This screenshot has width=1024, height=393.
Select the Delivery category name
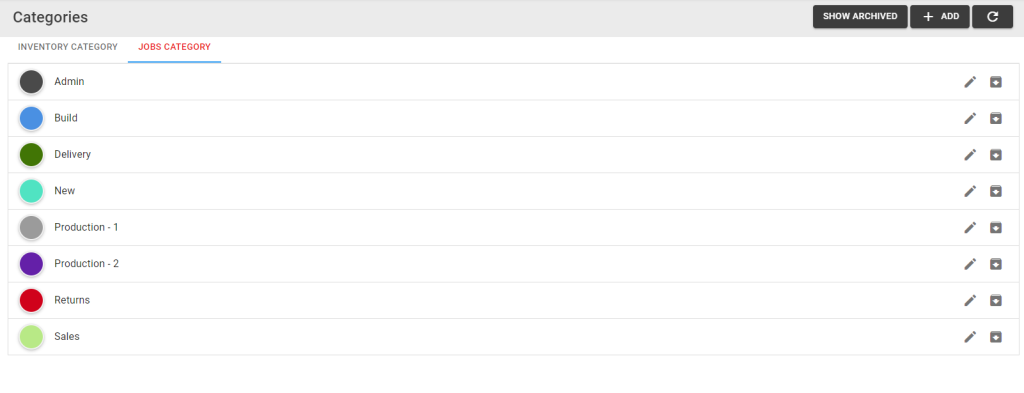[x=72, y=155]
